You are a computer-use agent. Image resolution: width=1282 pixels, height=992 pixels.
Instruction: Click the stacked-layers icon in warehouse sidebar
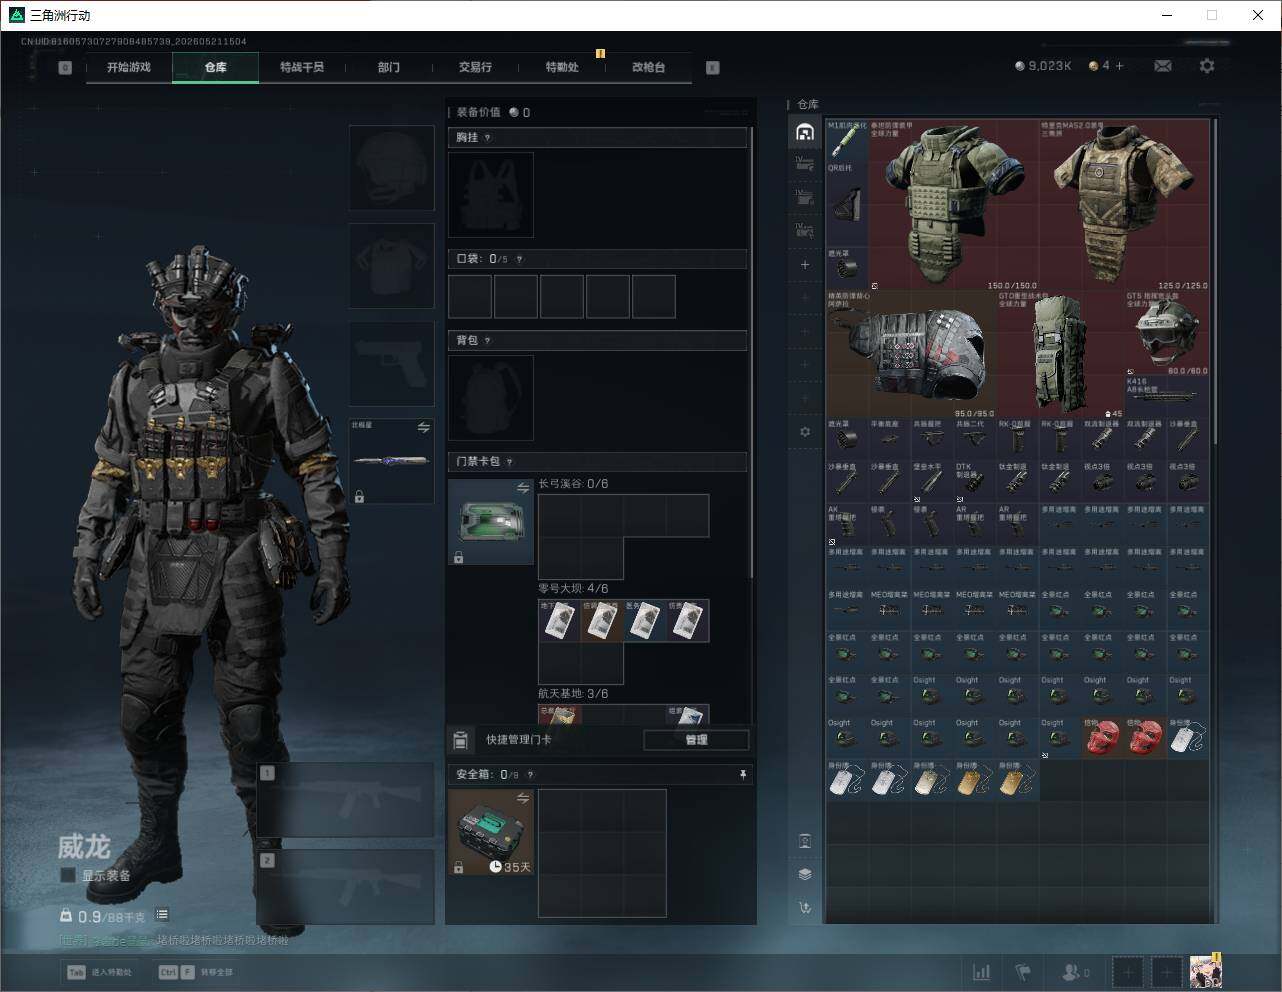[805, 874]
